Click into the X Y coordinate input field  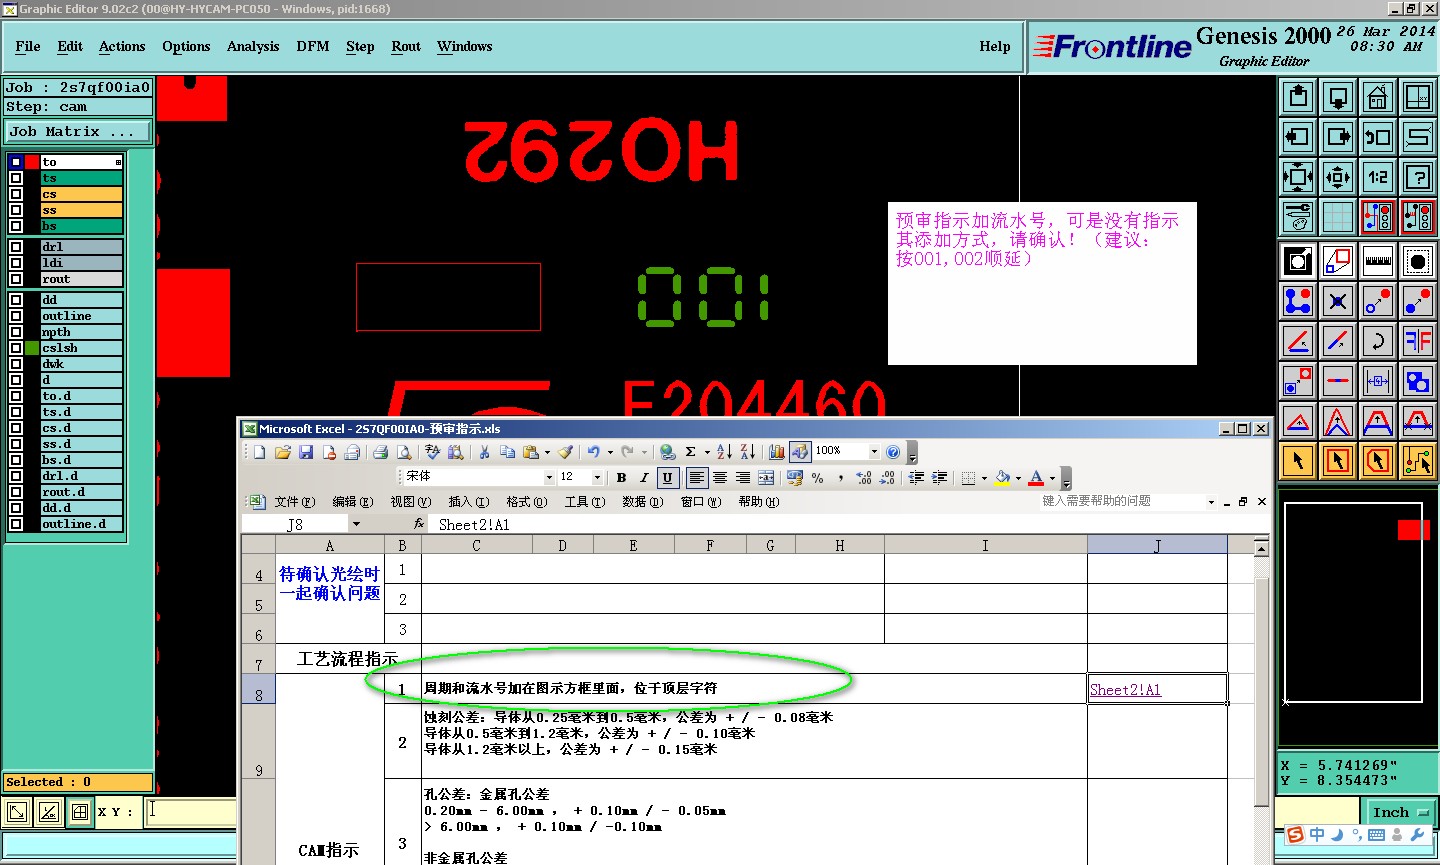pyautogui.click(x=190, y=811)
